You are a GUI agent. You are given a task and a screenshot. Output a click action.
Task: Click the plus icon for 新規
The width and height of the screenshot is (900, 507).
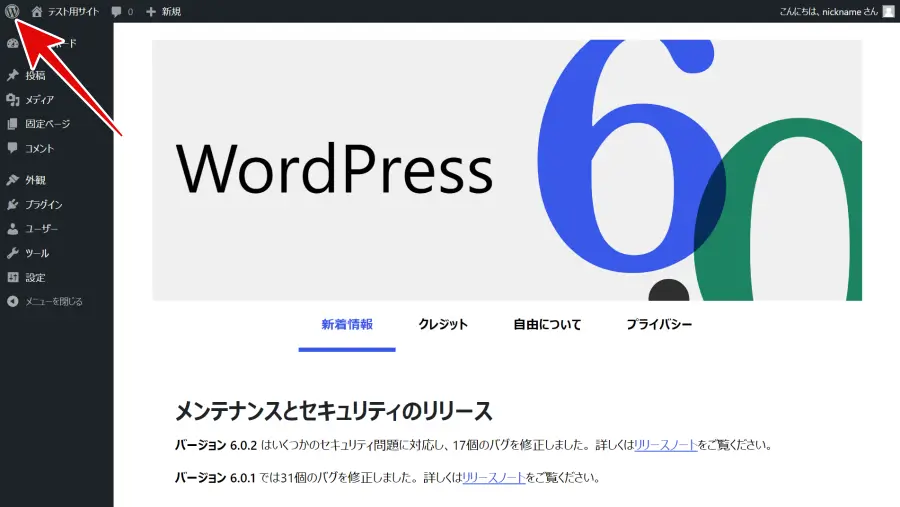point(151,11)
